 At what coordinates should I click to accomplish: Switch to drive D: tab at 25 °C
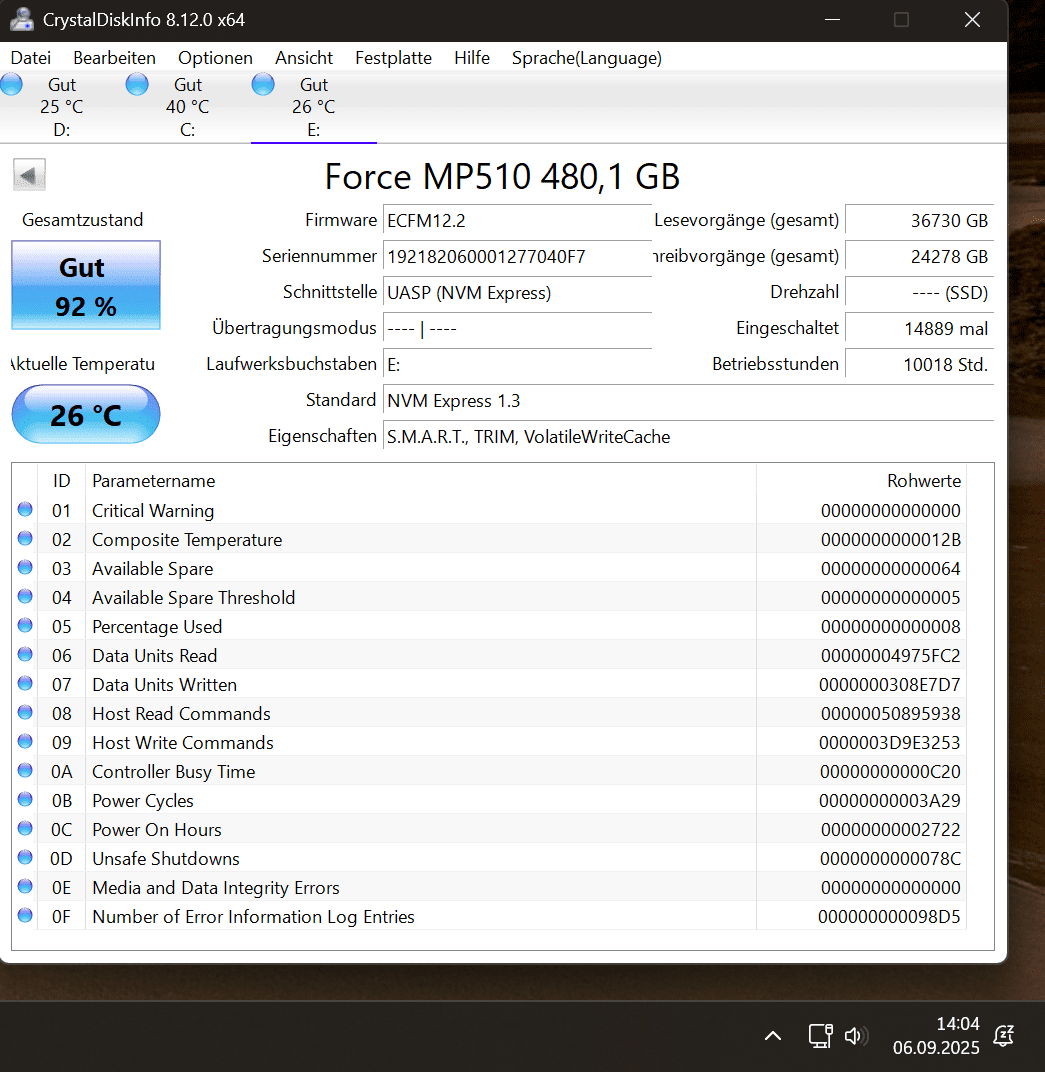point(62,107)
